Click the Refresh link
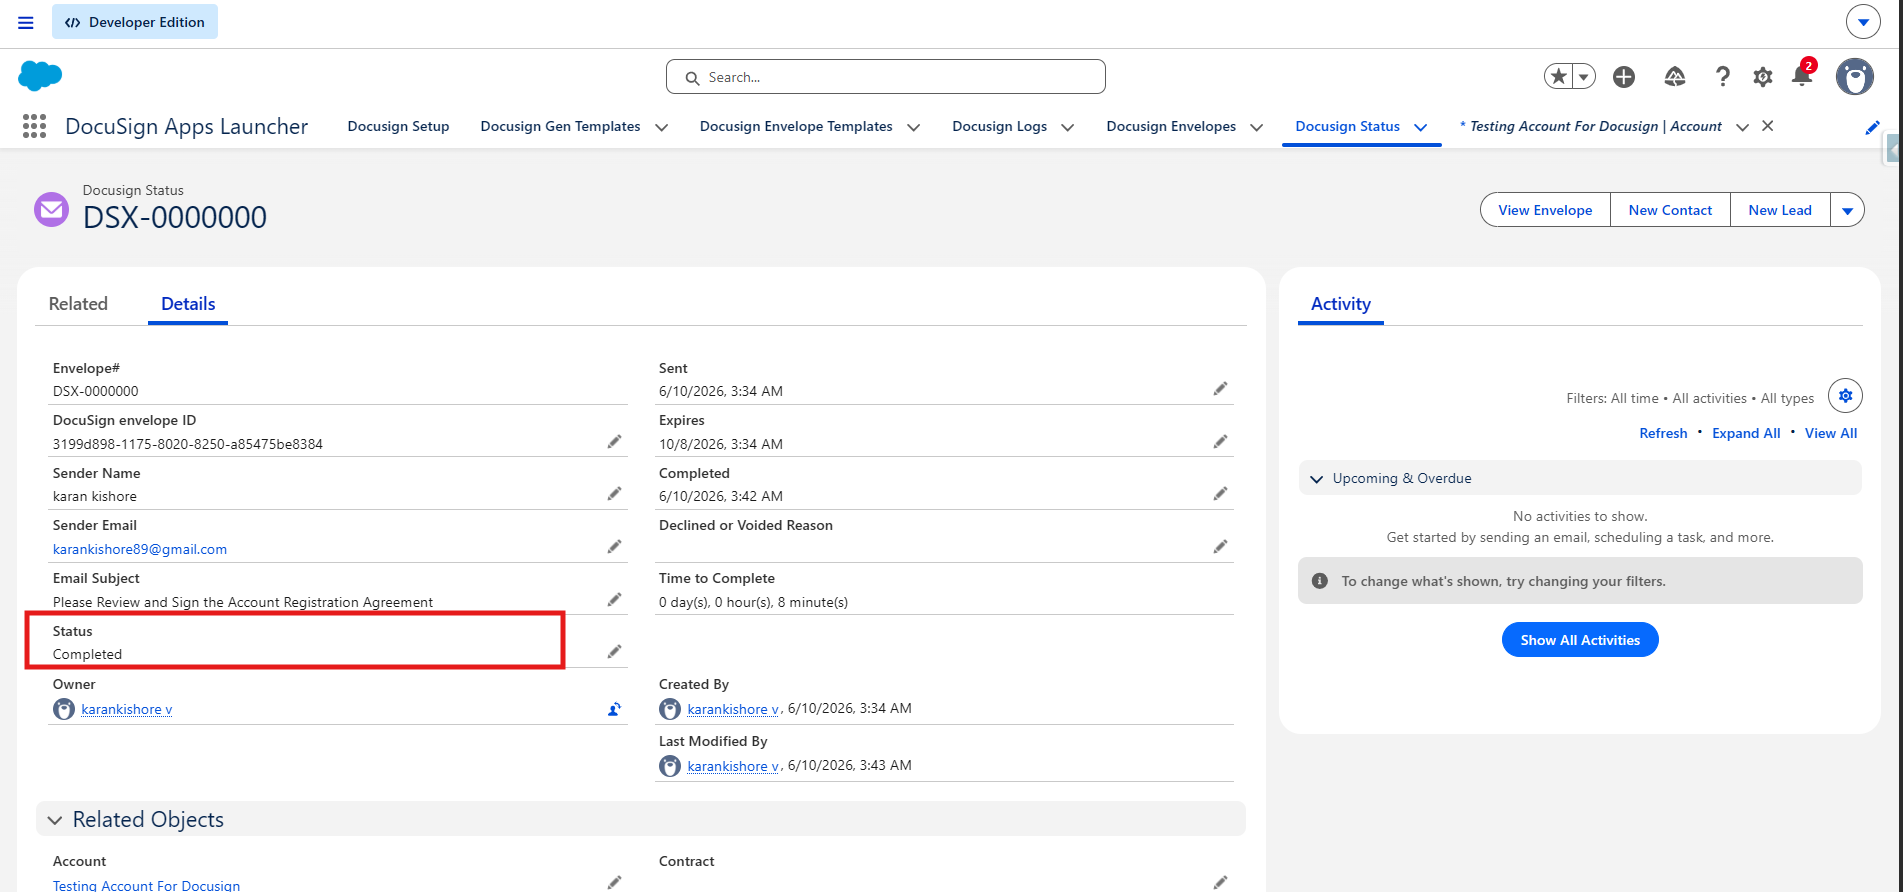 1663,433
